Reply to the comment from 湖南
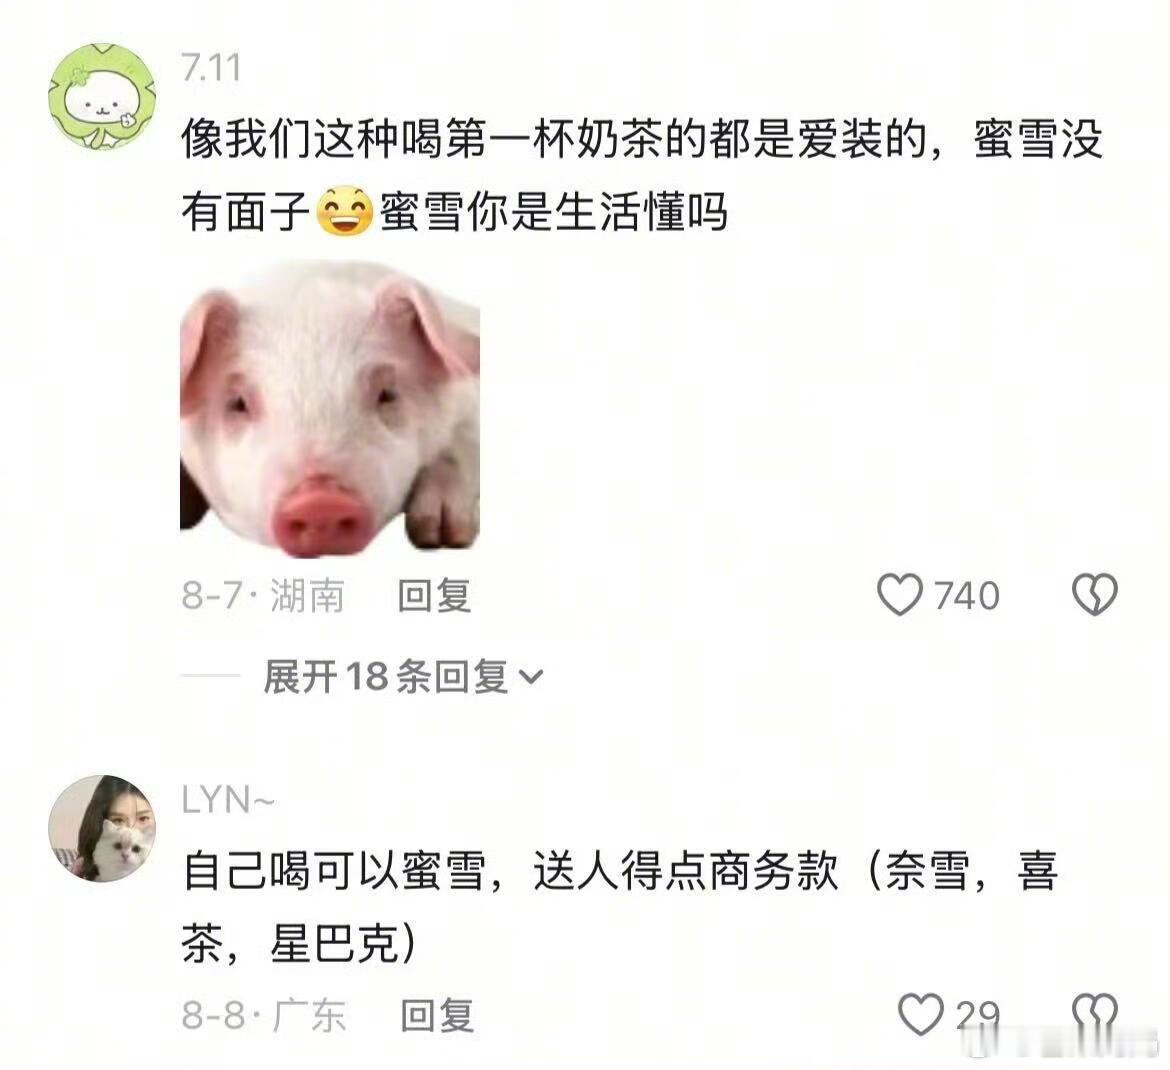This screenshot has height=1070, width=1170. coord(434,595)
